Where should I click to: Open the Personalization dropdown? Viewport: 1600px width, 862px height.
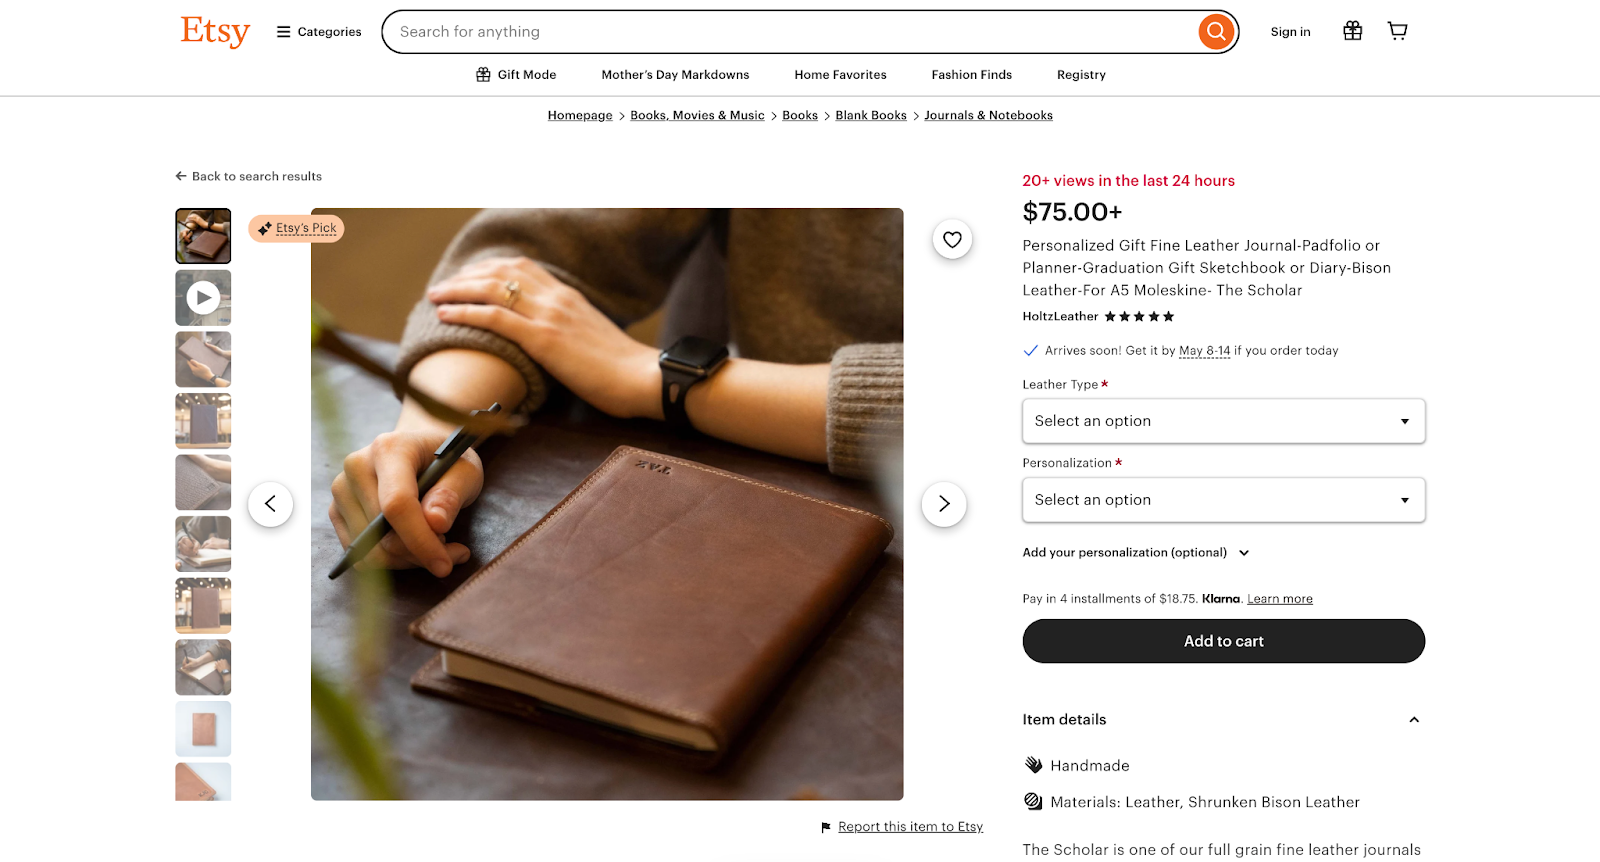1222,499
